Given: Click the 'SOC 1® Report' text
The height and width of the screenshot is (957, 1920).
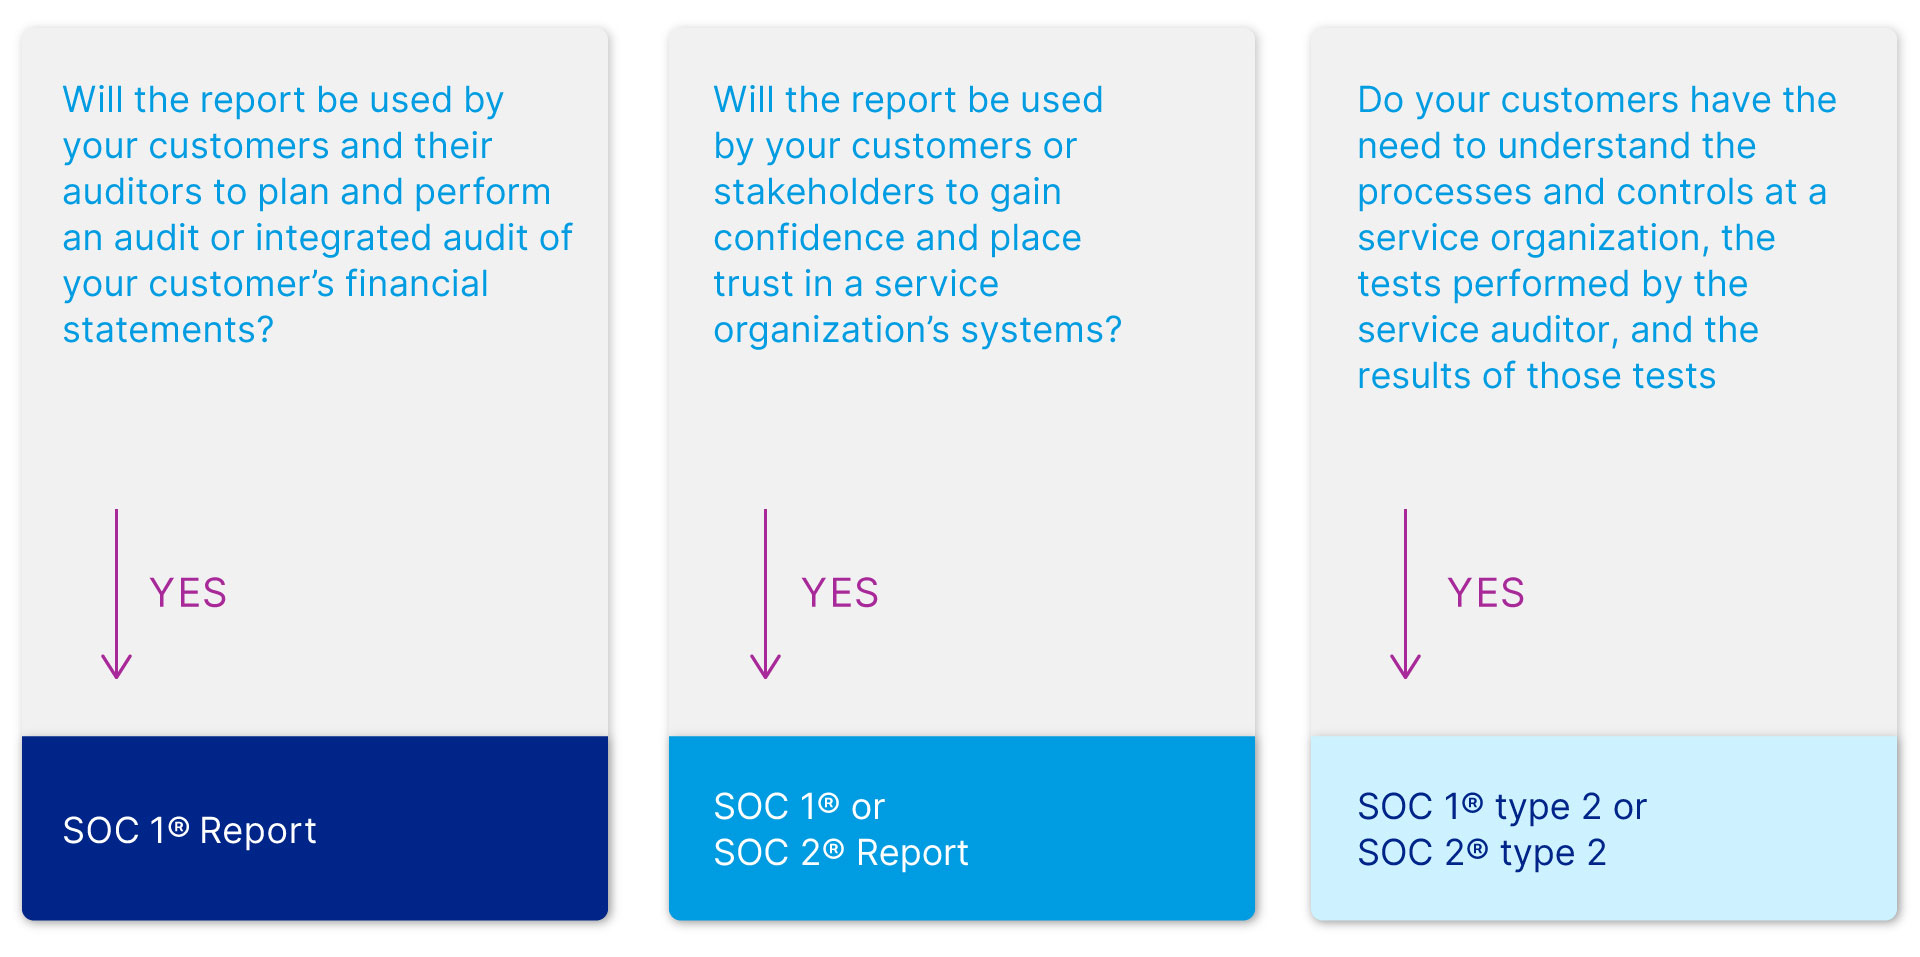Looking at the screenshot, I should pos(190,831).
